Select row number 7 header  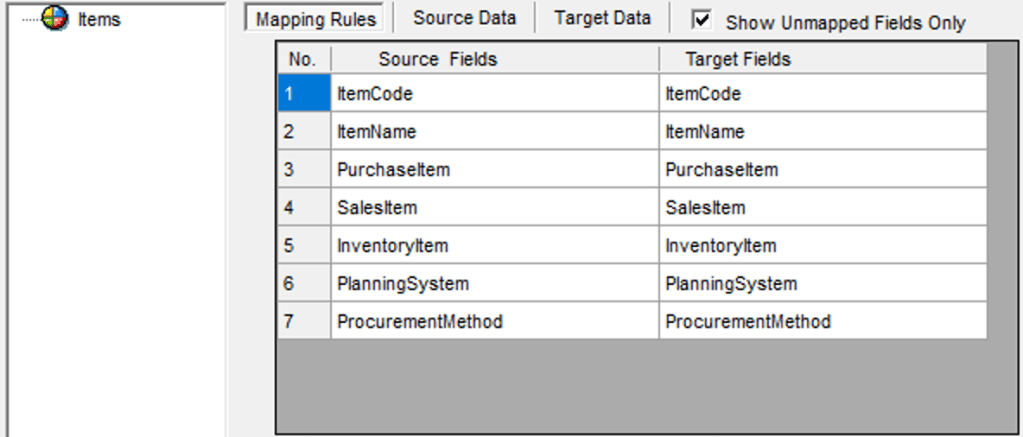[303, 322]
